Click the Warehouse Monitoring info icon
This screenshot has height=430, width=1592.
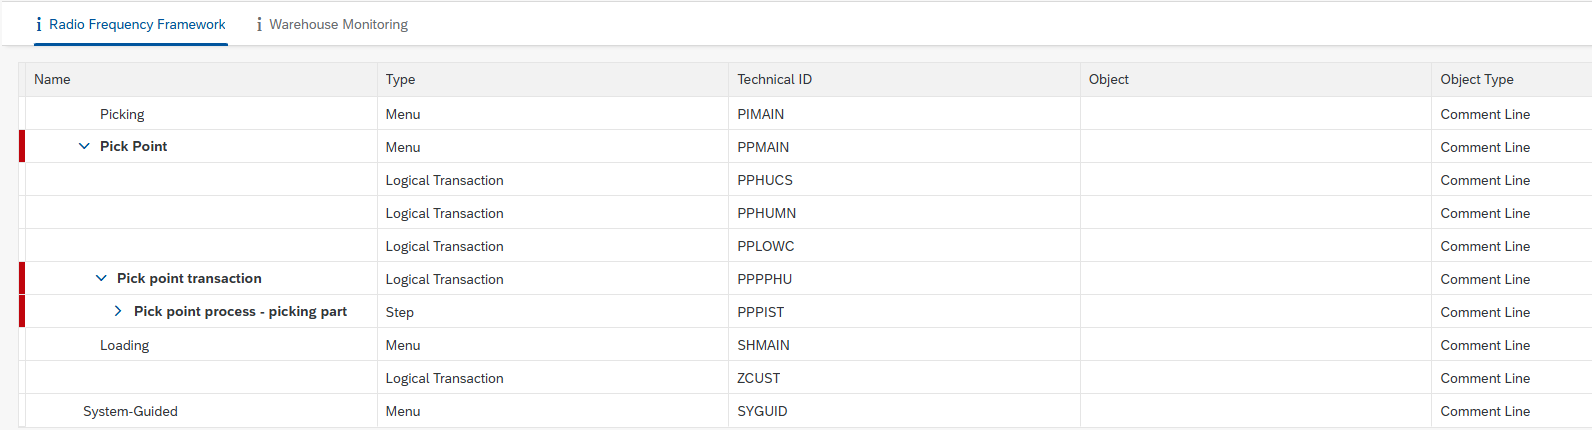tap(259, 24)
